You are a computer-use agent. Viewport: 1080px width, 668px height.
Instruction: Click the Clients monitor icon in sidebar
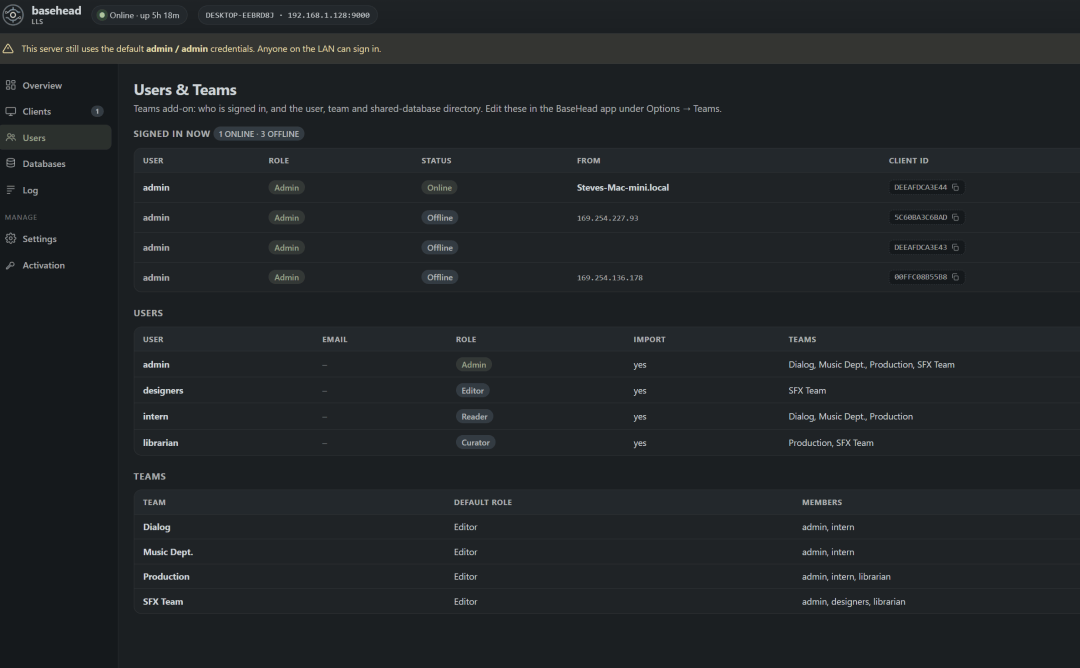point(10,112)
